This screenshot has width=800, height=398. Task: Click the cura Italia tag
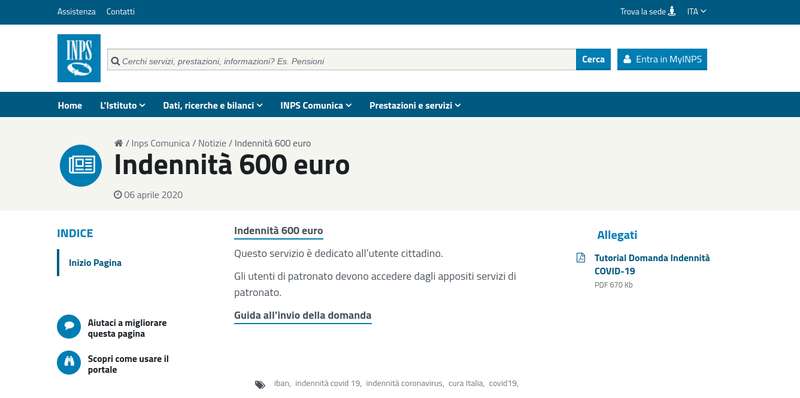(x=466, y=383)
